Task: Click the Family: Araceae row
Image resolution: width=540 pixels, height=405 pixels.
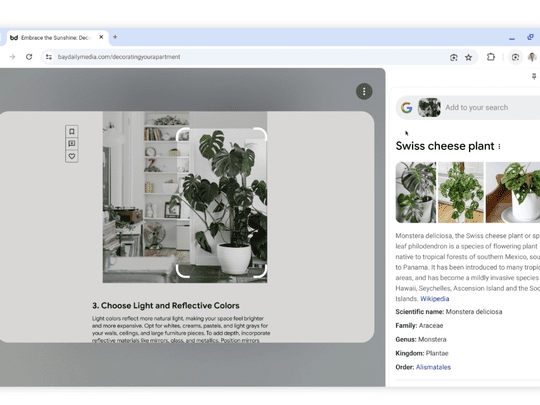Action: tap(419, 325)
